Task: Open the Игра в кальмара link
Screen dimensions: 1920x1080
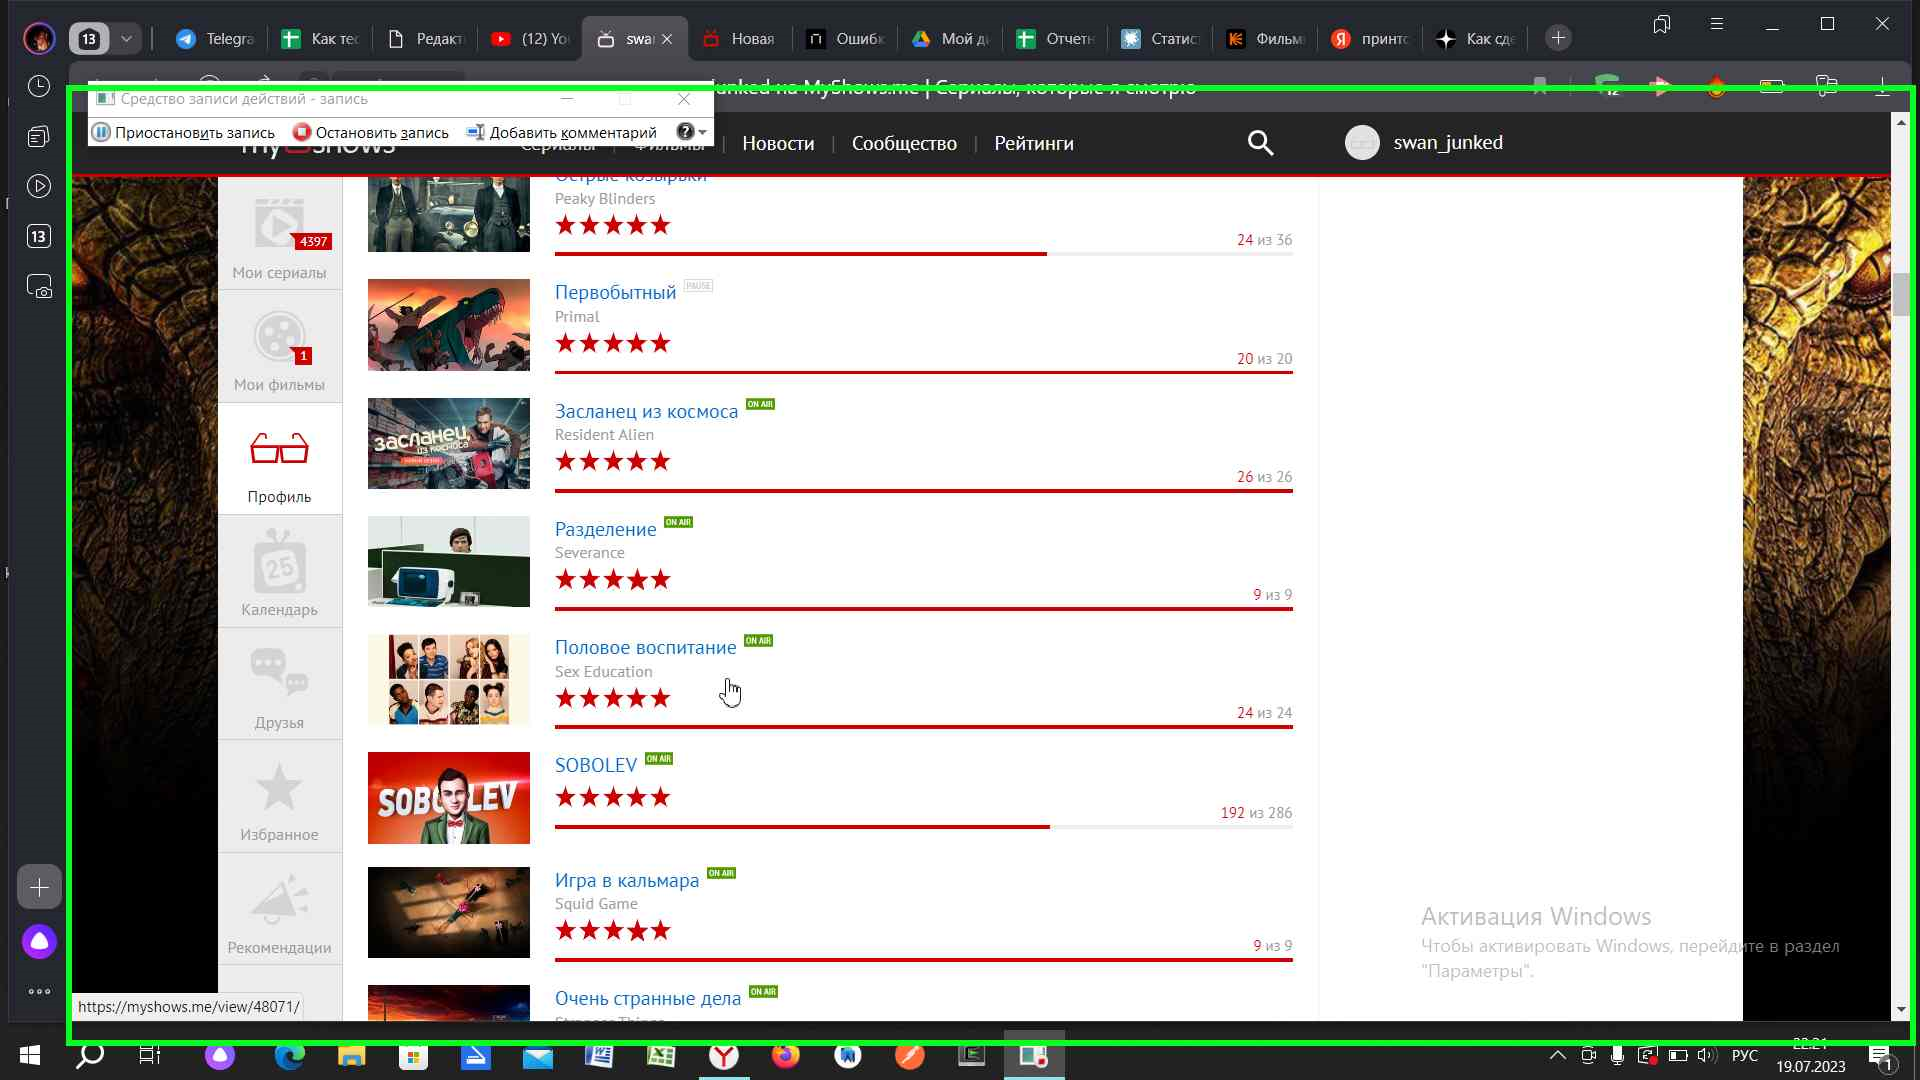Action: (626, 880)
